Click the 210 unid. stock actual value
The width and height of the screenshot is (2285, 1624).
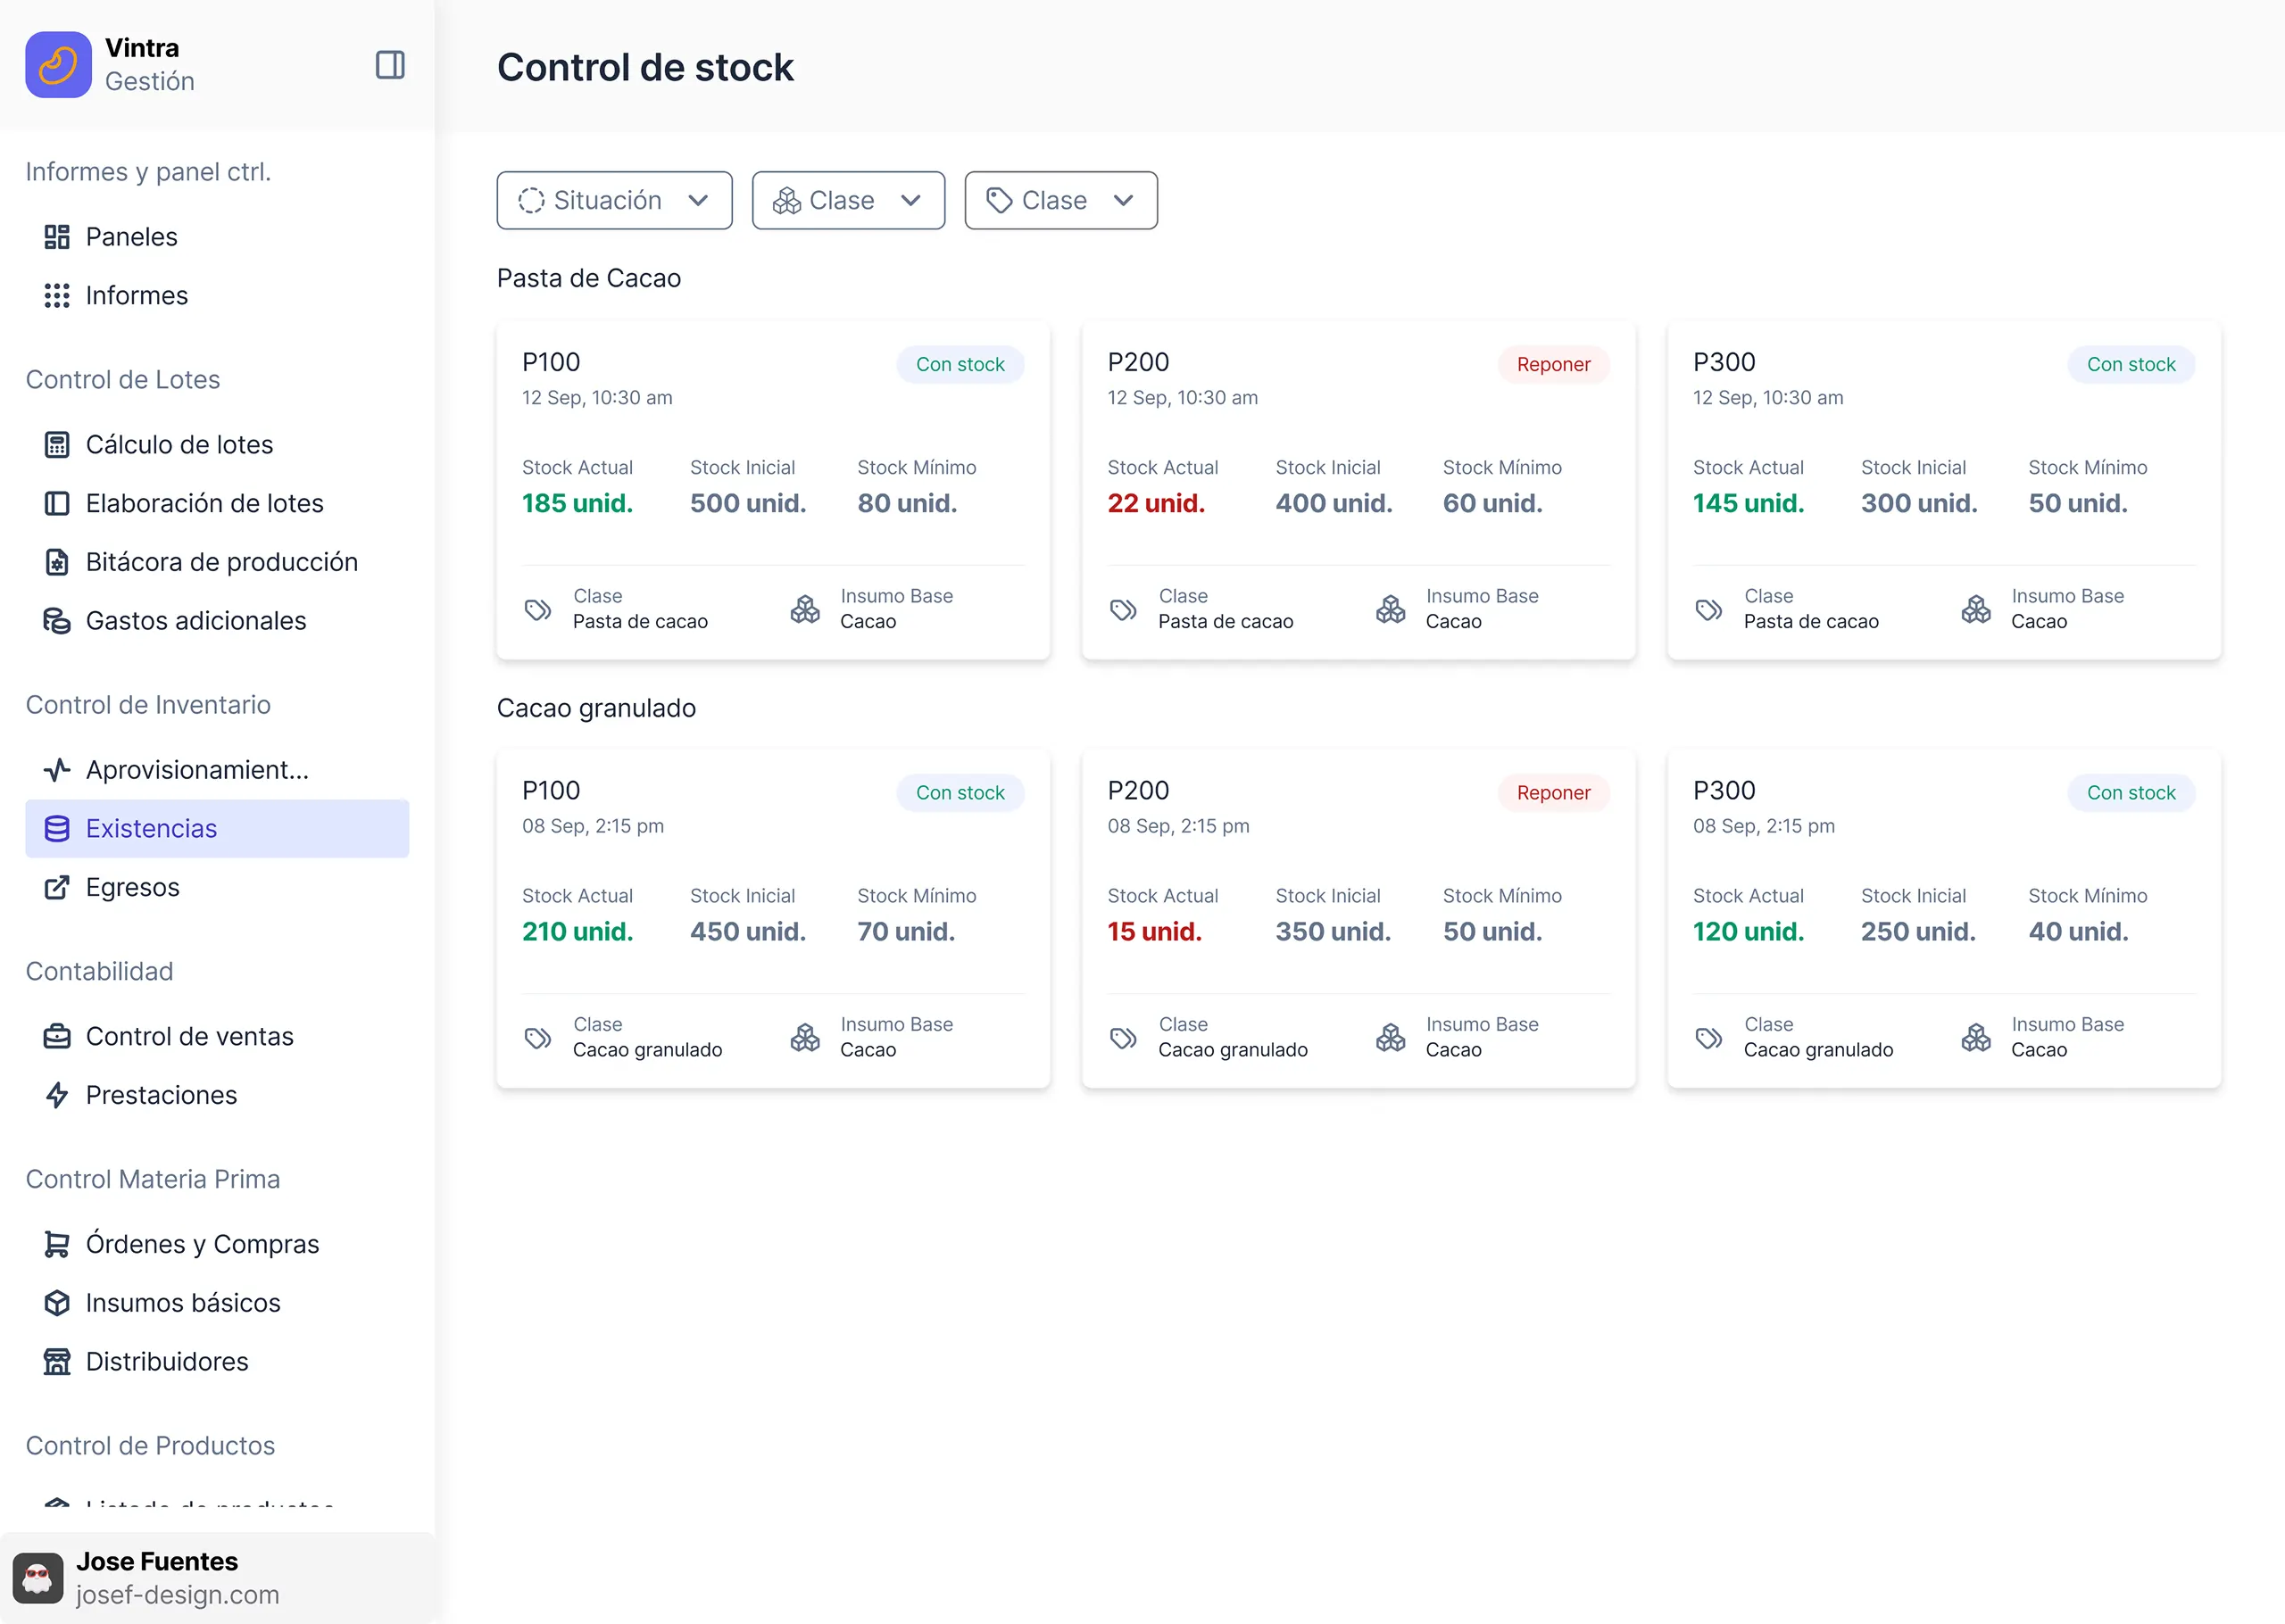(577, 931)
